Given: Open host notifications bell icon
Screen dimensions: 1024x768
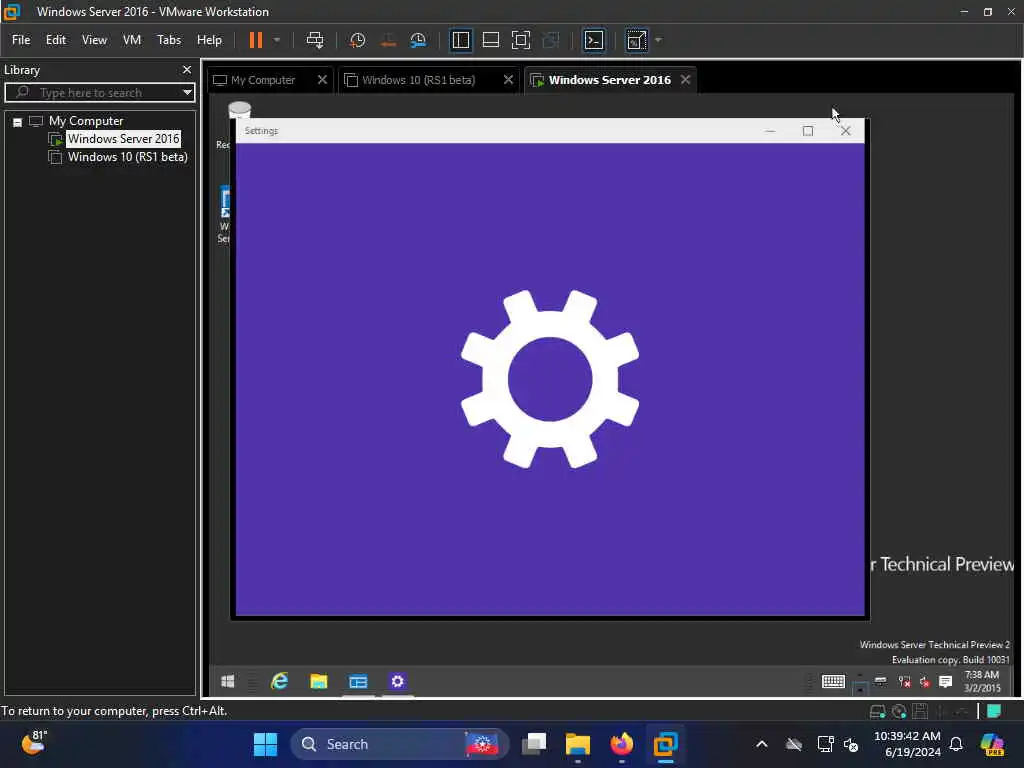Looking at the screenshot, I should point(956,744).
